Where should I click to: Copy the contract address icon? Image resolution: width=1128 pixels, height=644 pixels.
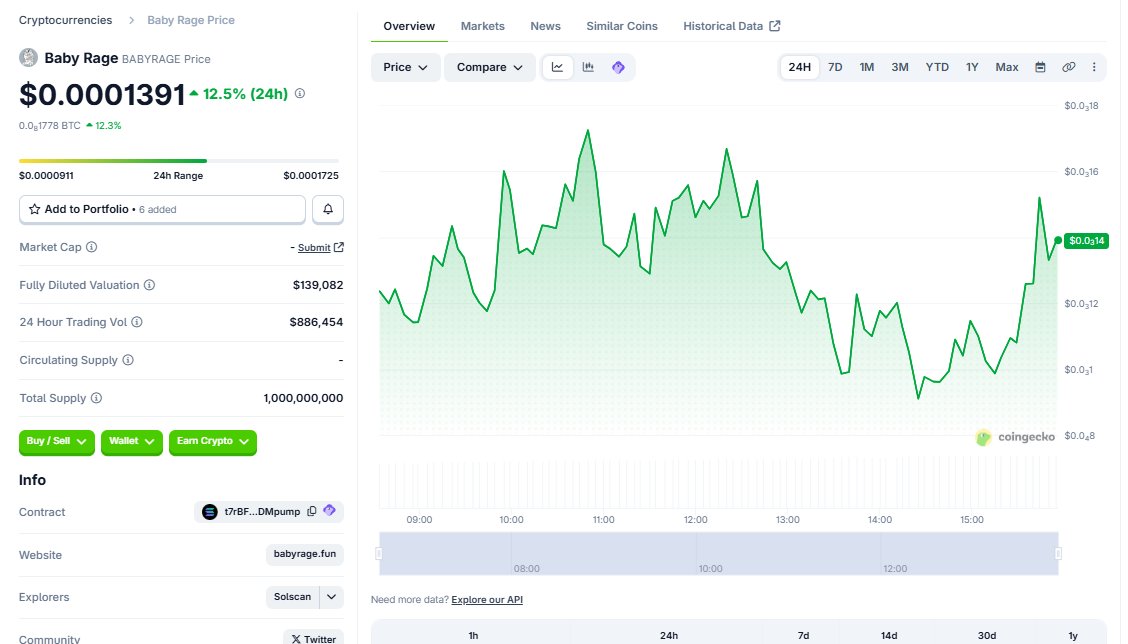311,512
